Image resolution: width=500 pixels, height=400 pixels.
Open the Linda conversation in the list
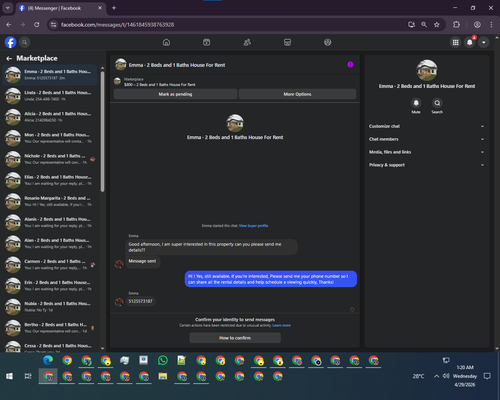coord(50,96)
